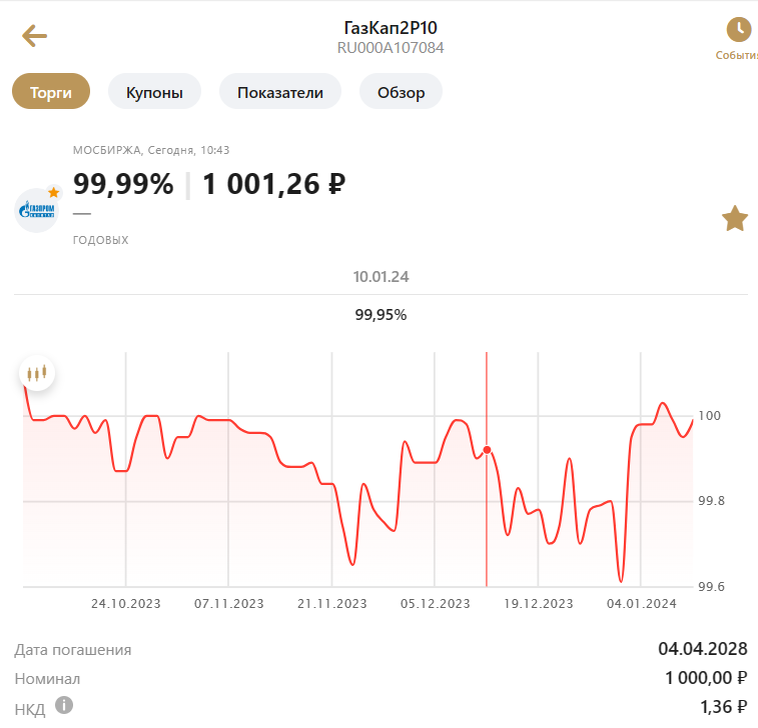Open the Events clock icon
The width and height of the screenshot is (758, 728).
(x=738, y=29)
